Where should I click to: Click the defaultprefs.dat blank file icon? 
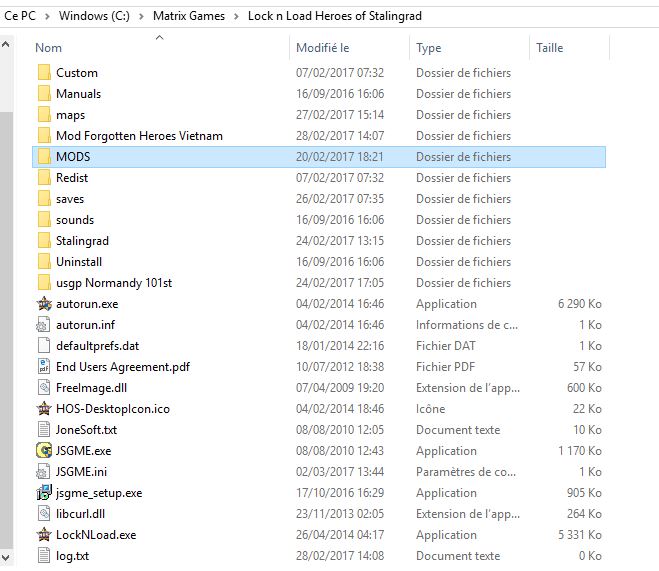[x=44, y=346]
